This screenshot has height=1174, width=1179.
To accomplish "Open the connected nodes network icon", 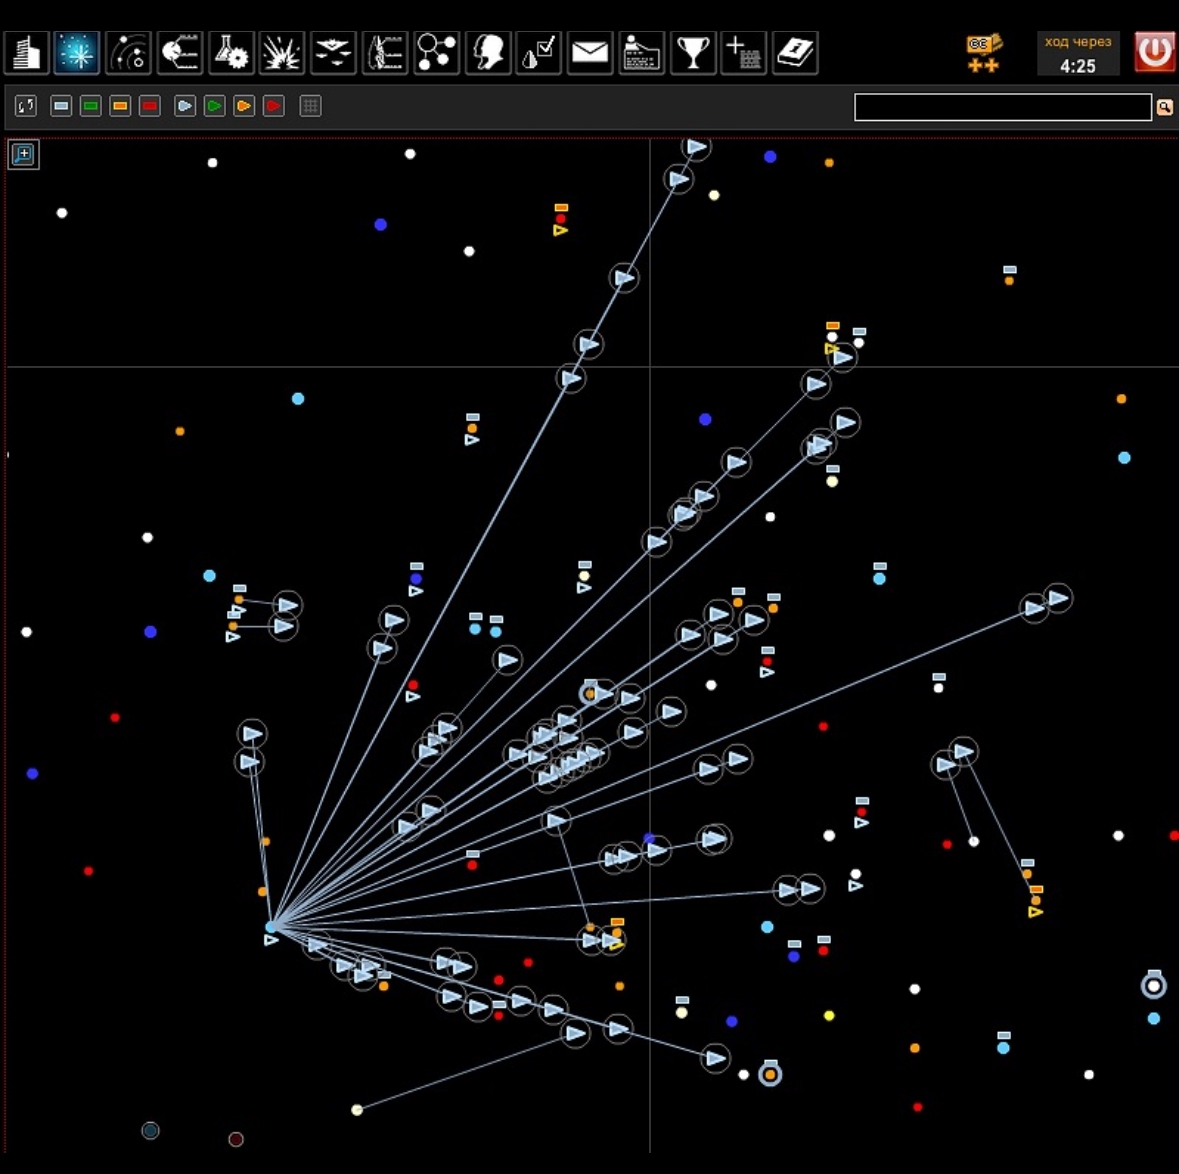I will [436, 53].
